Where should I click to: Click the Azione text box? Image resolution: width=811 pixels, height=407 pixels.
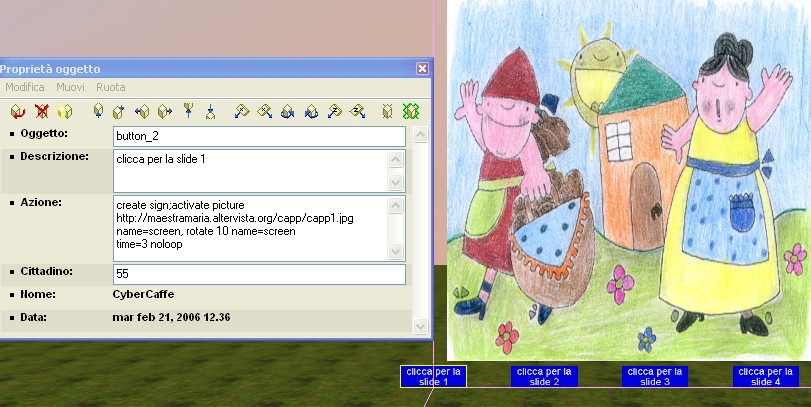[x=259, y=229]
